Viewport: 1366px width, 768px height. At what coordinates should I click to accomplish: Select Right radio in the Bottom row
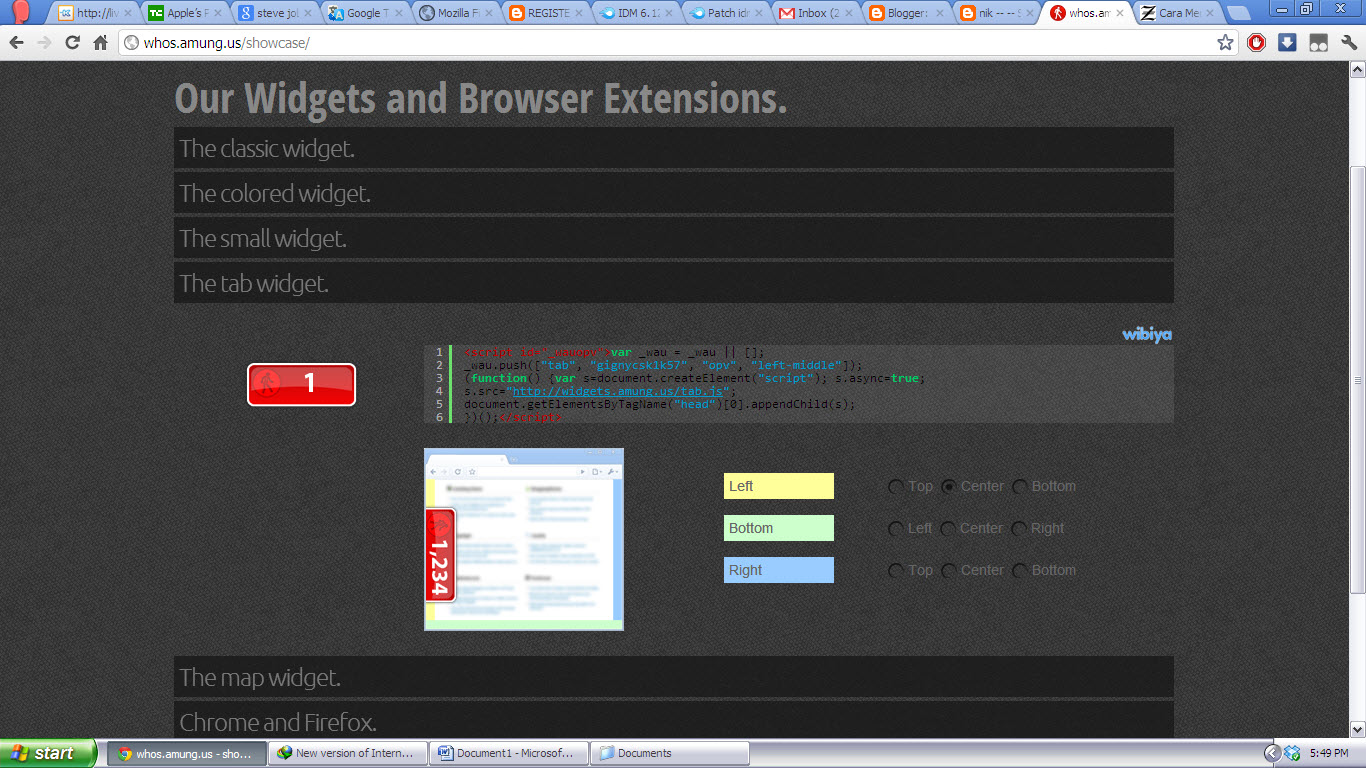coord(1019,529)
